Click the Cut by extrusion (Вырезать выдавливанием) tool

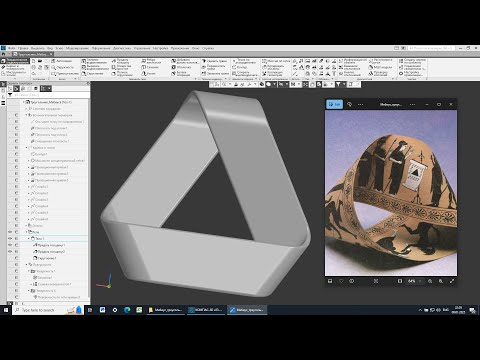pos(95,67)
